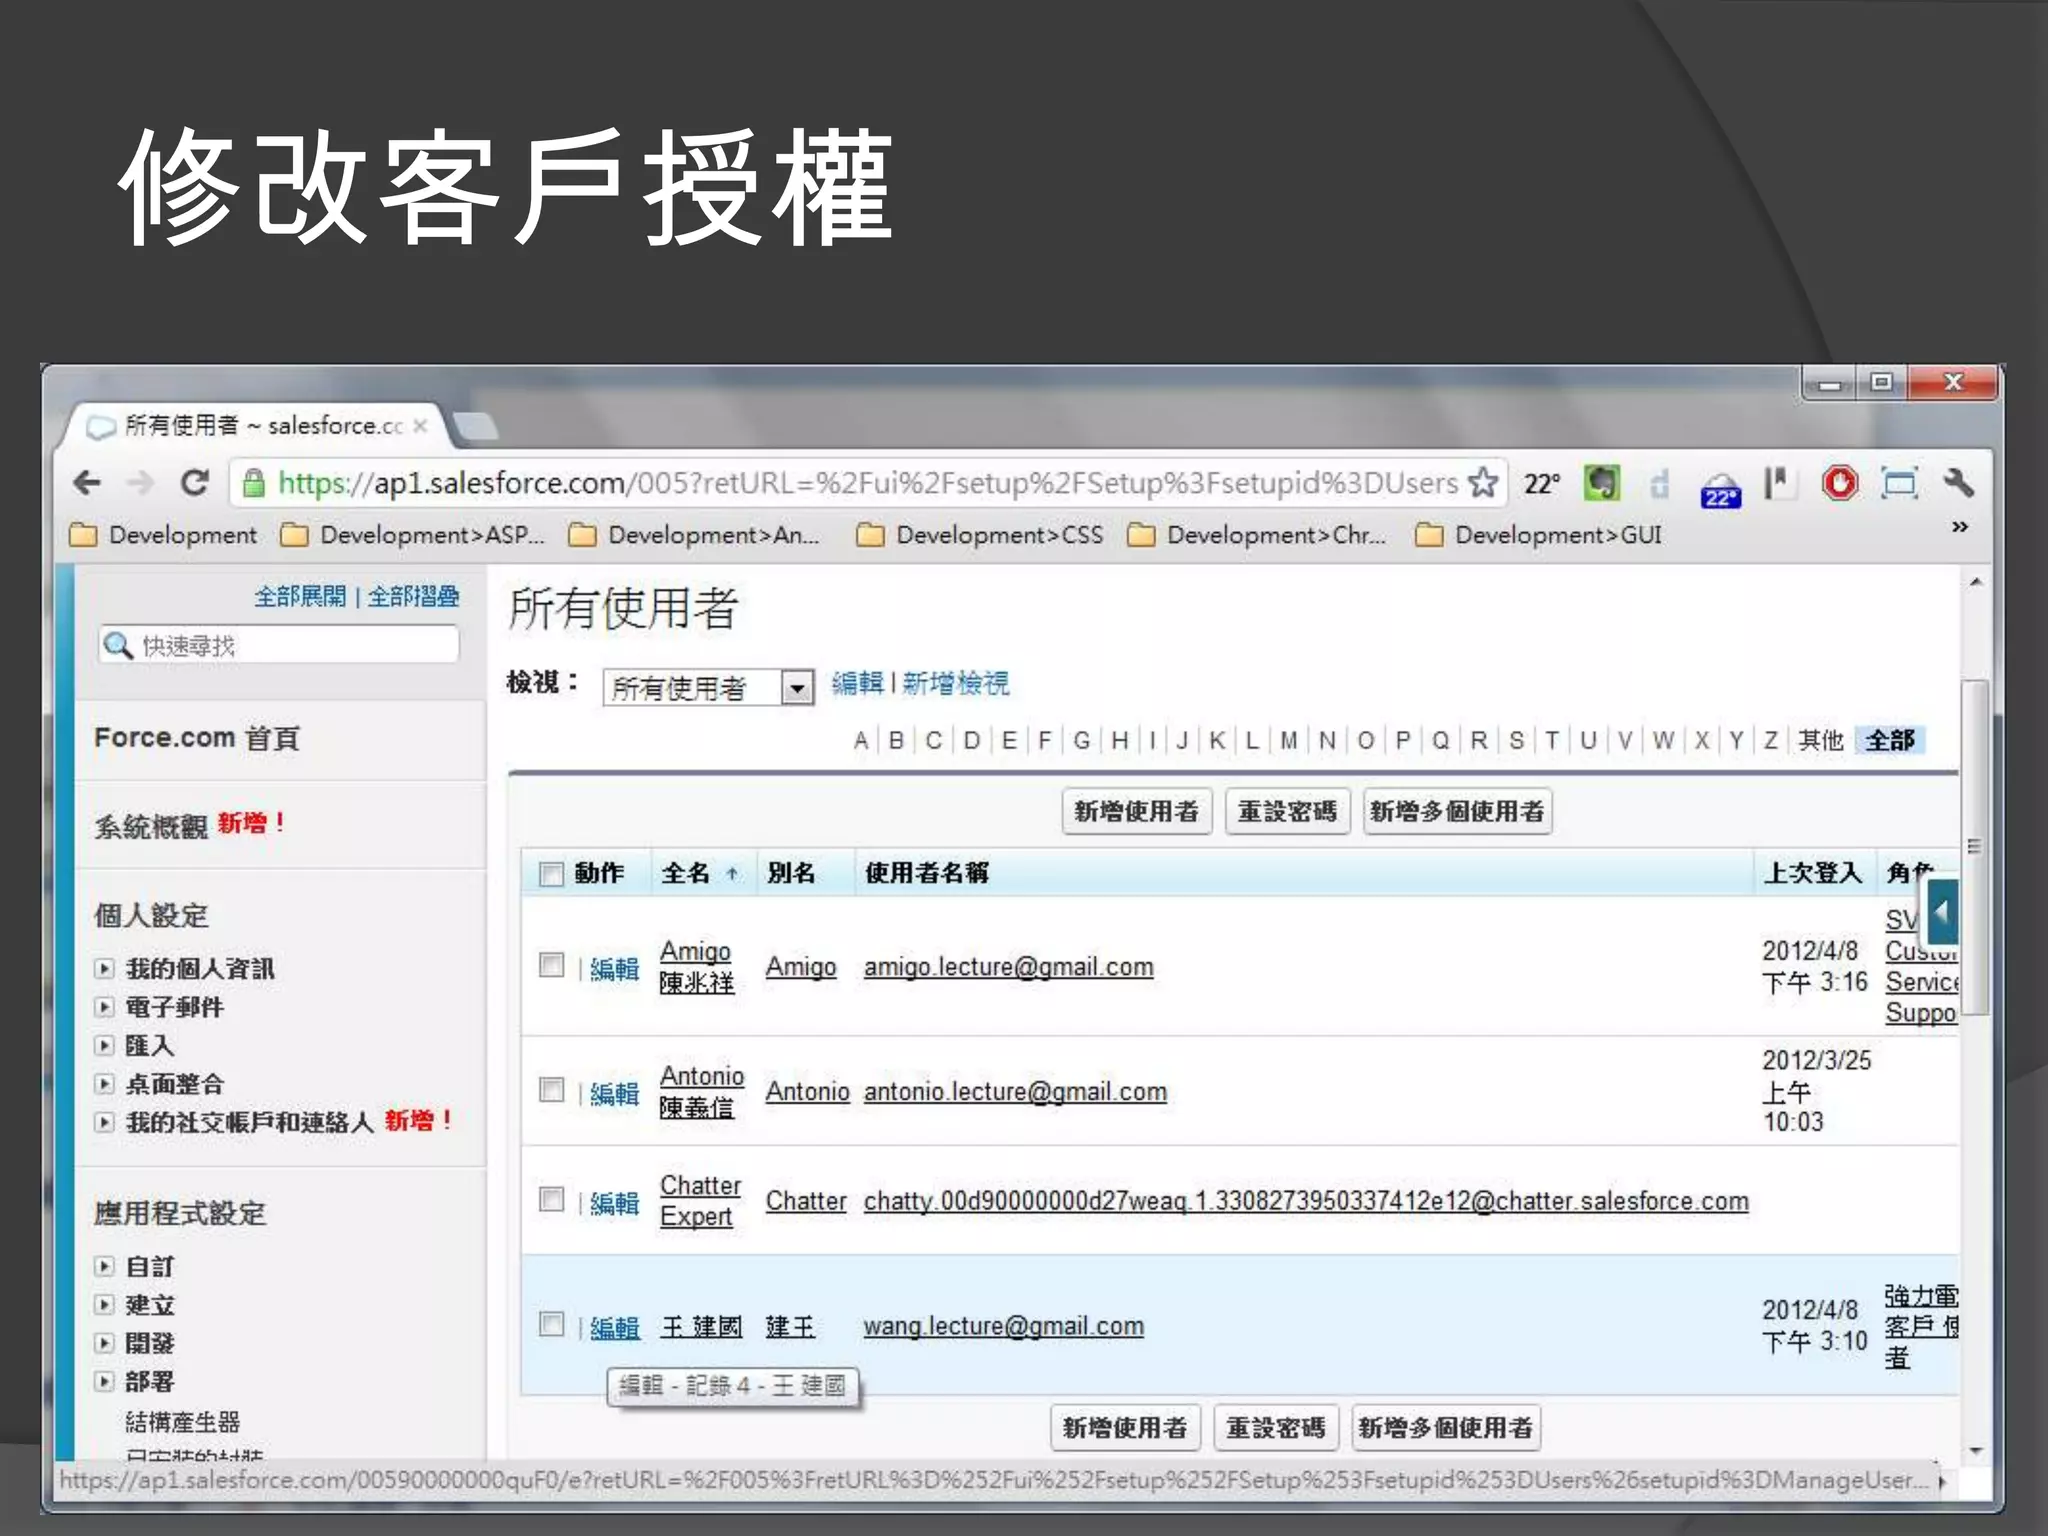Open the 檢視 view dropdown
The image size is (2048, 1536).
point(709,688)
